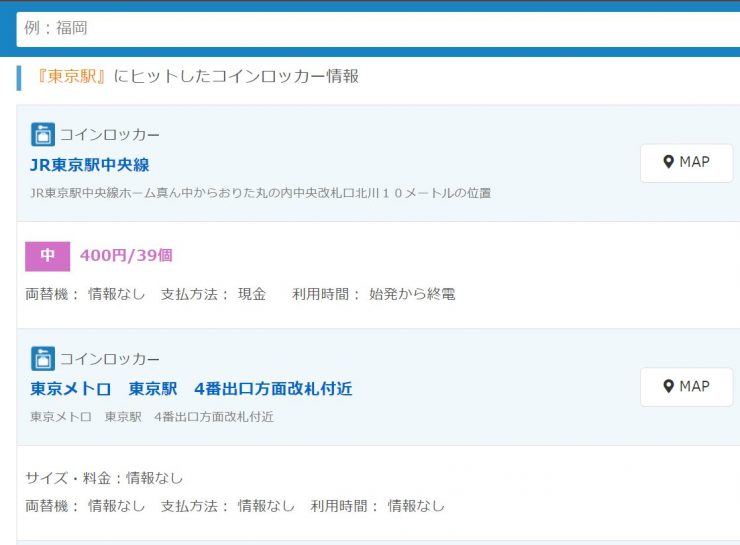The image size is (740, 545).
Task: Click the 利用時間： 始発から終電 hours text
Action: [x=373, y=294]
